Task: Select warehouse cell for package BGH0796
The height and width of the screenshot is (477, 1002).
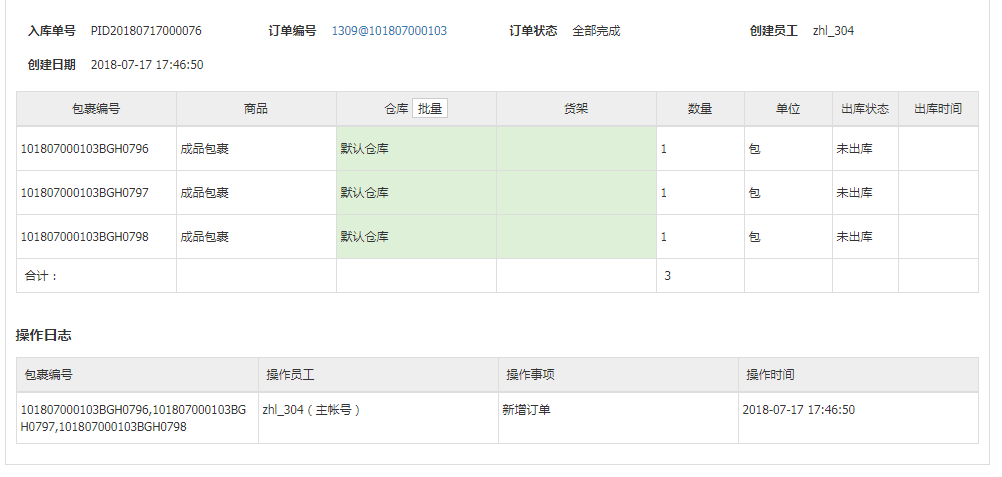Action: pos(417,149)
